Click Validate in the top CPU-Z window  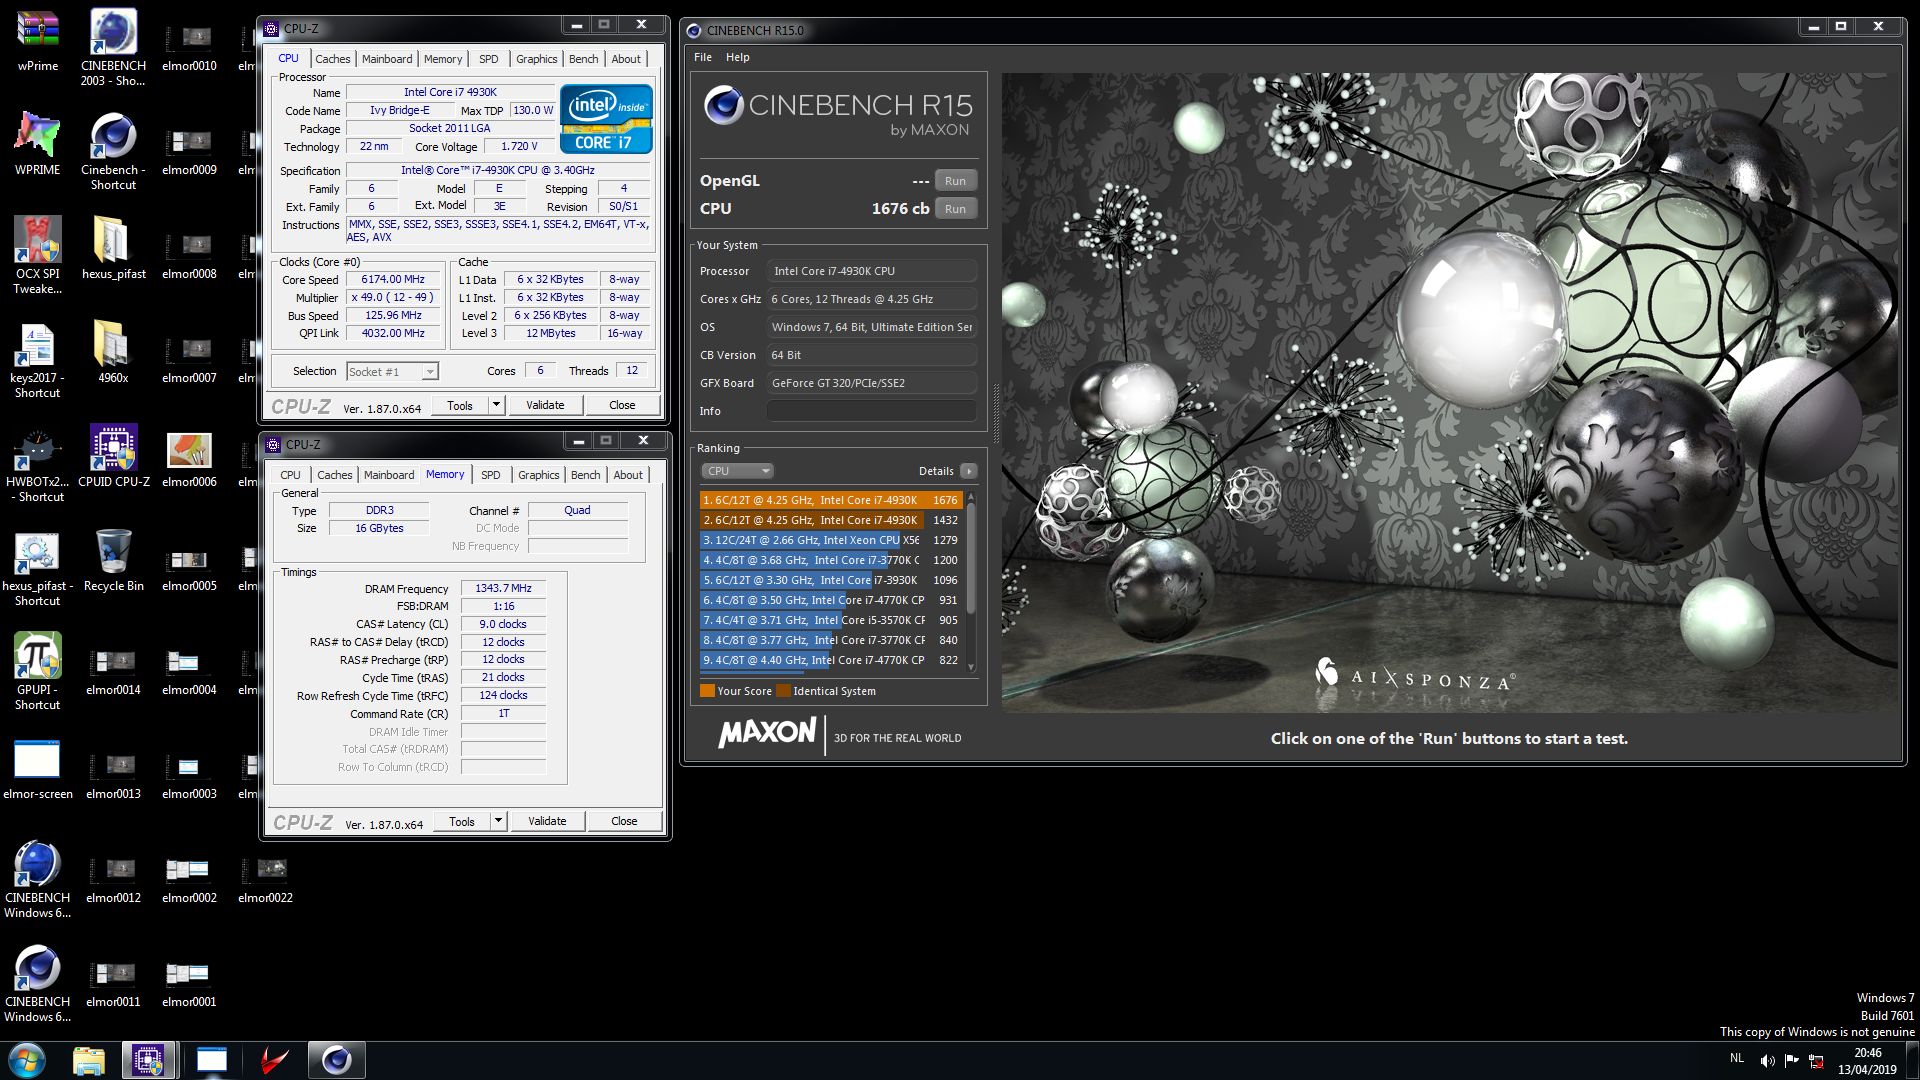545,405
